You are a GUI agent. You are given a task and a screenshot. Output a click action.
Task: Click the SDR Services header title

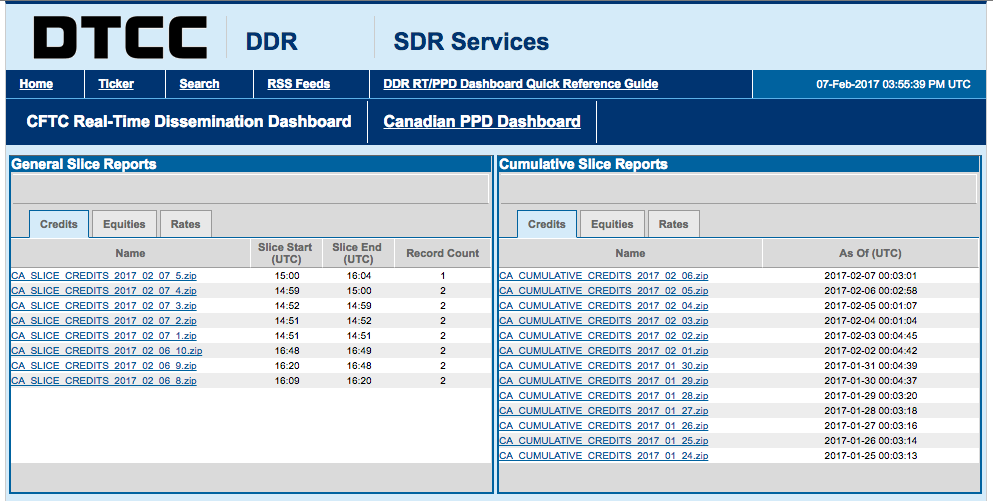pyautogui.click(x=471, y=42)
